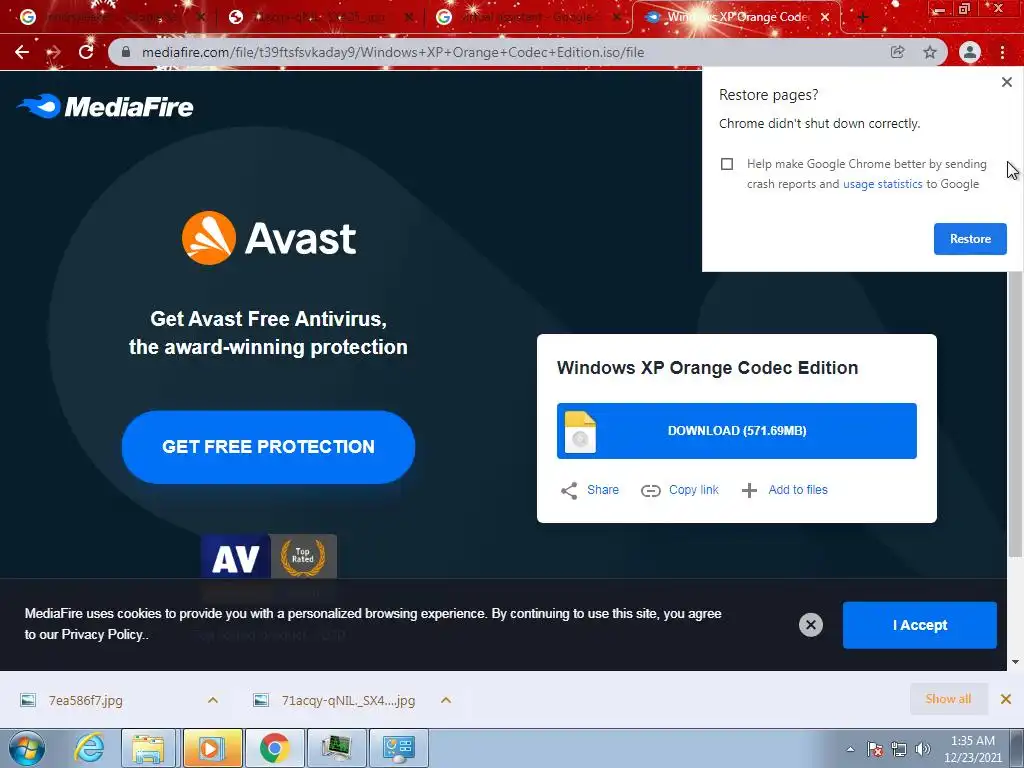Image resolution: width=1024 pixels, height=768 pixels.
Task: Open the Chrome profile avatar
Action: 970,52
